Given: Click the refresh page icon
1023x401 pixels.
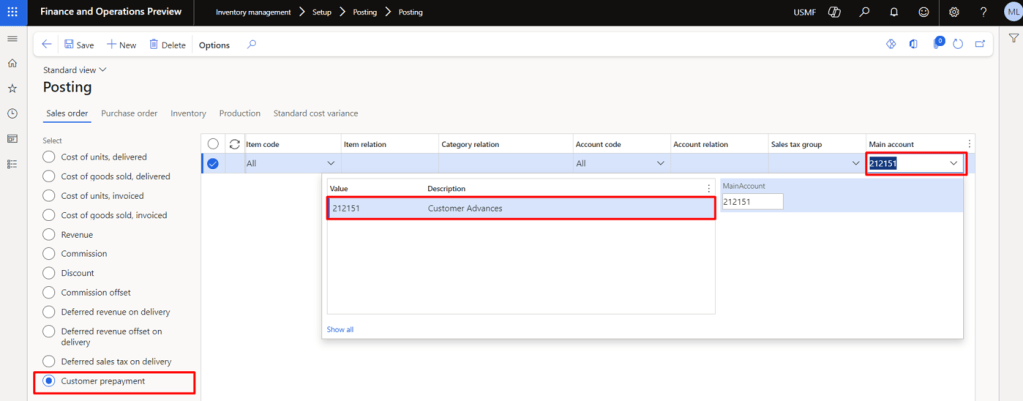Looking at the screenshot, I should pos(958,44).
